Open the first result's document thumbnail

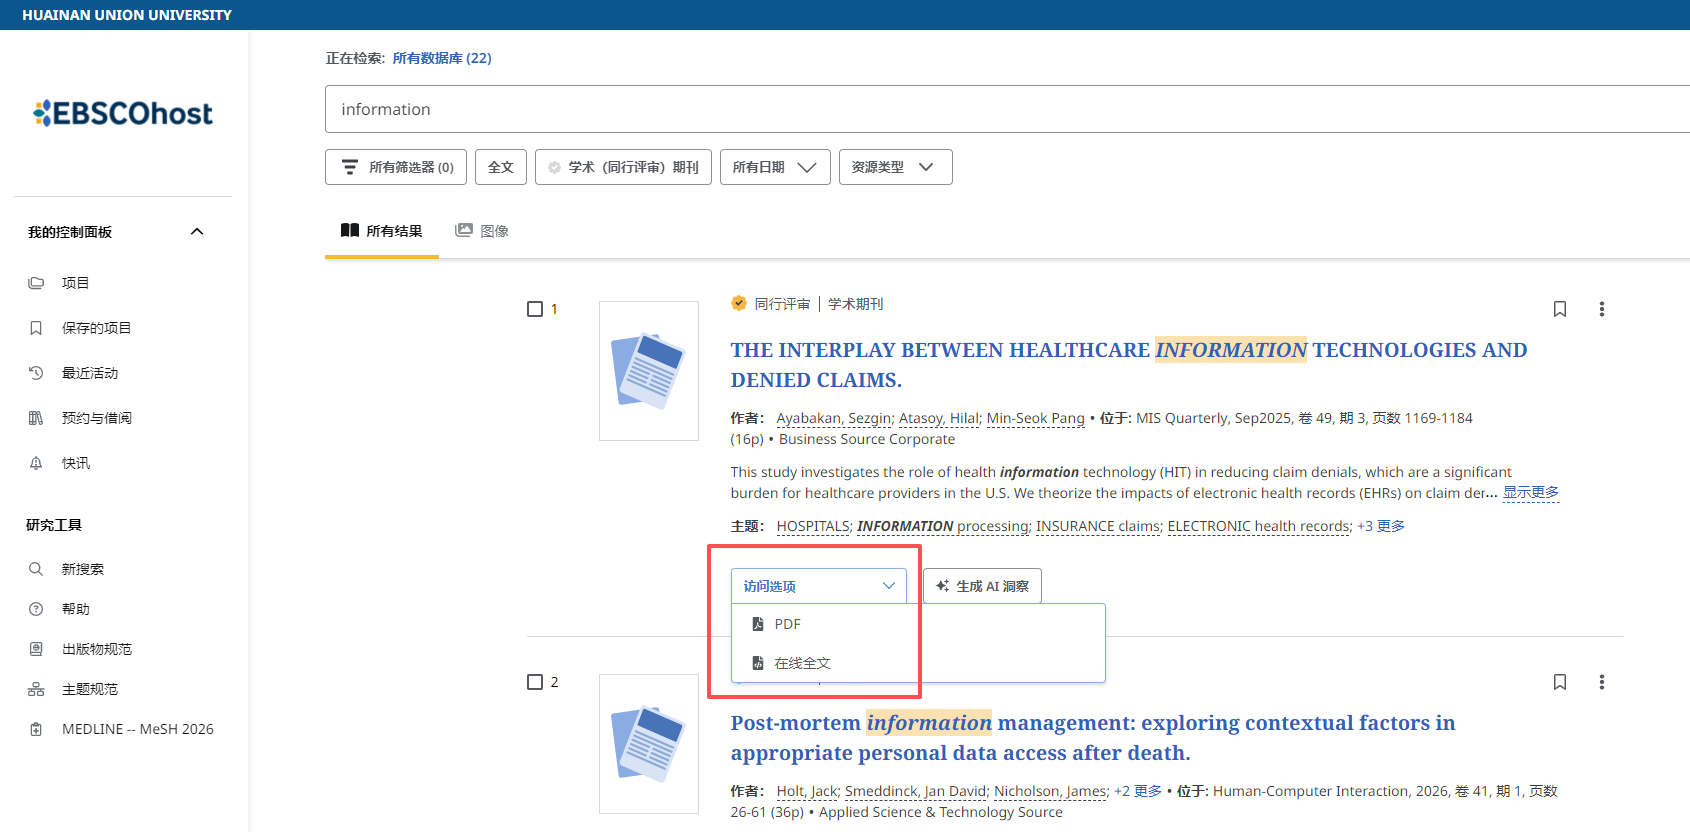click(649, 371)
